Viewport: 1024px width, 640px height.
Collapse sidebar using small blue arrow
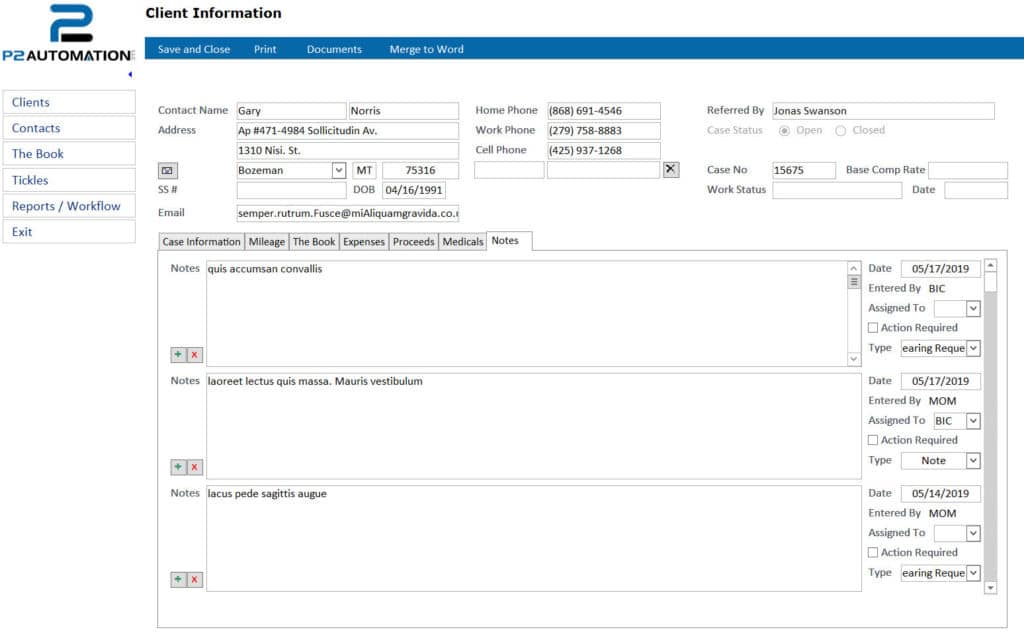(x=130, y=74)
